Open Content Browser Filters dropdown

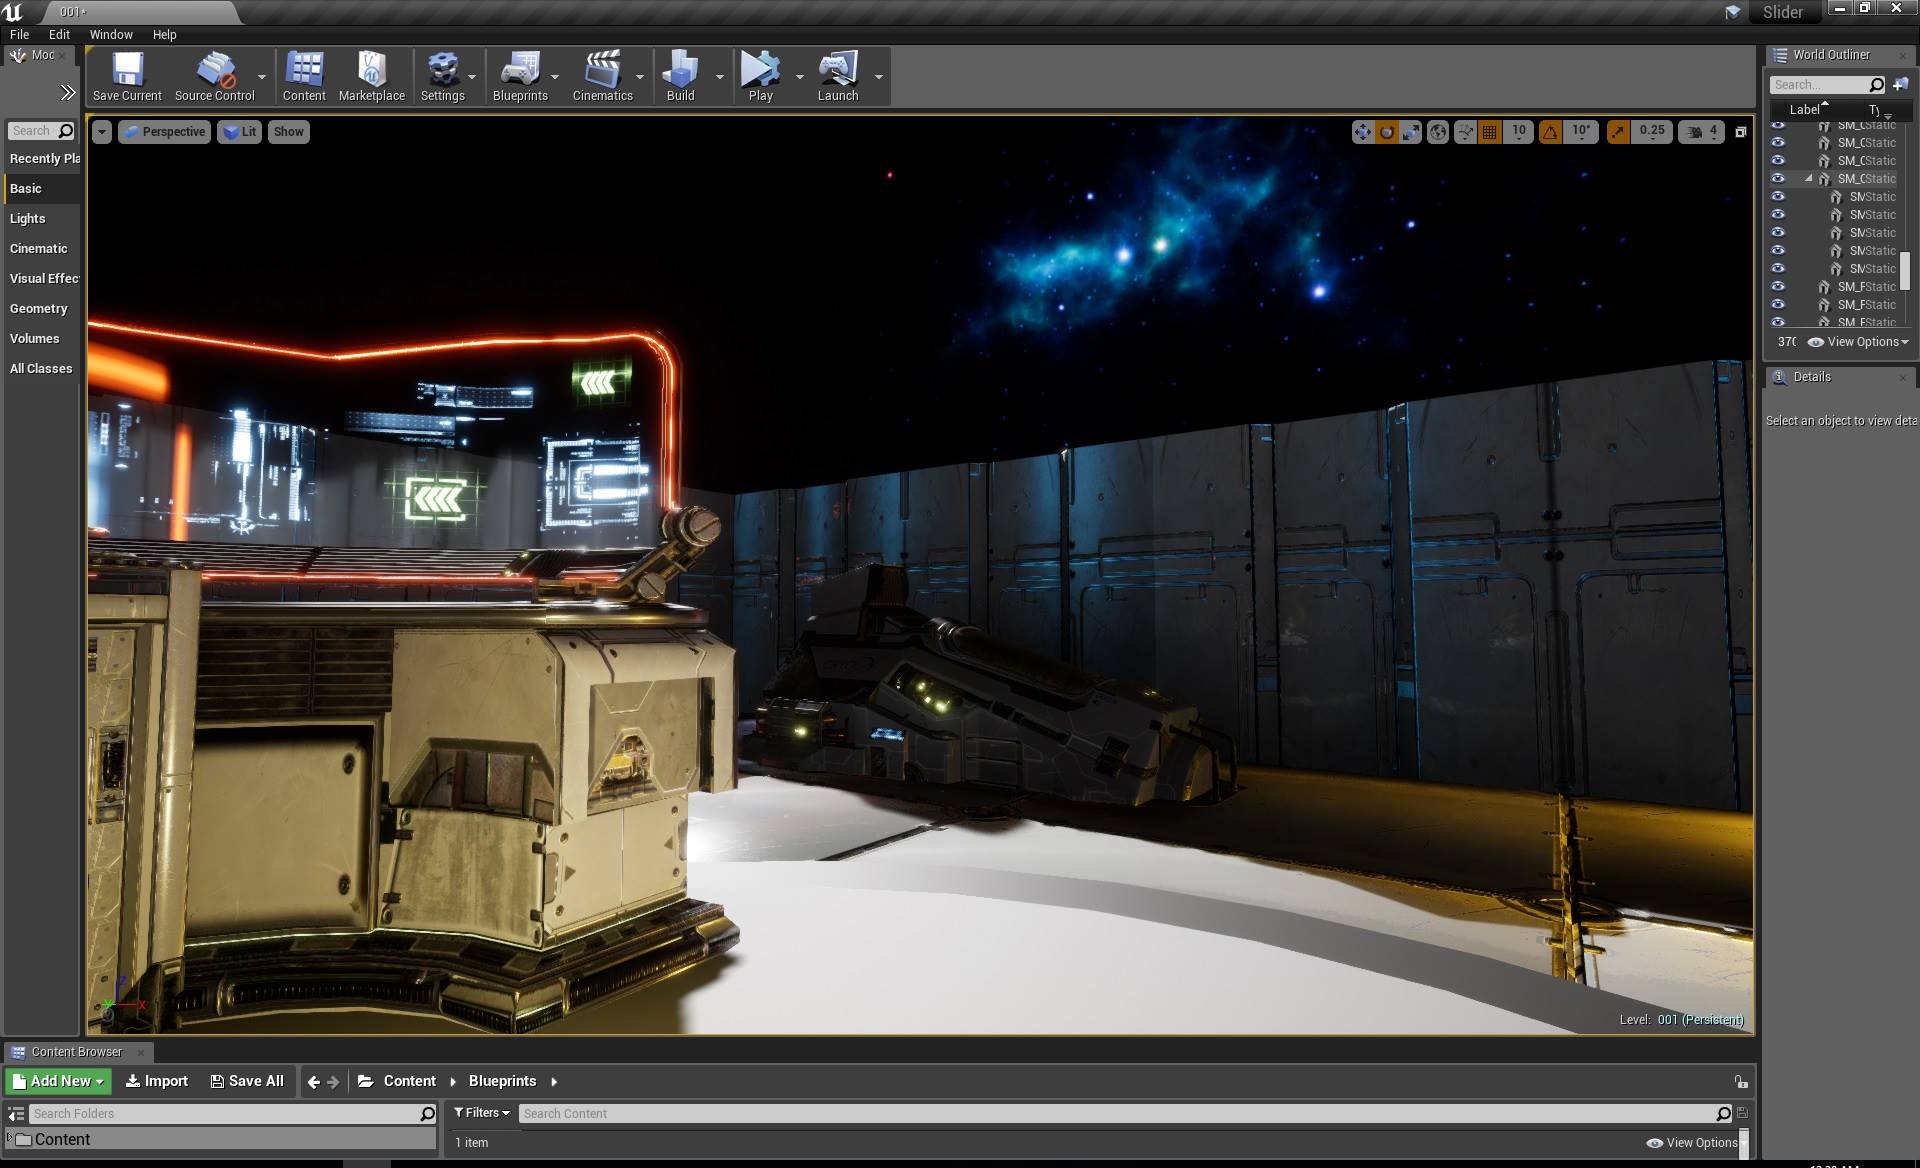click(x=482, y=1113)
